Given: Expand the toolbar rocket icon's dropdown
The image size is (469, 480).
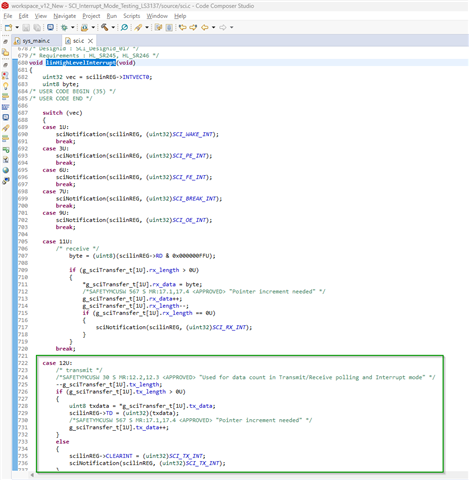Looking at the screenshot, I should pyautogui.click(x=147, y=27).
